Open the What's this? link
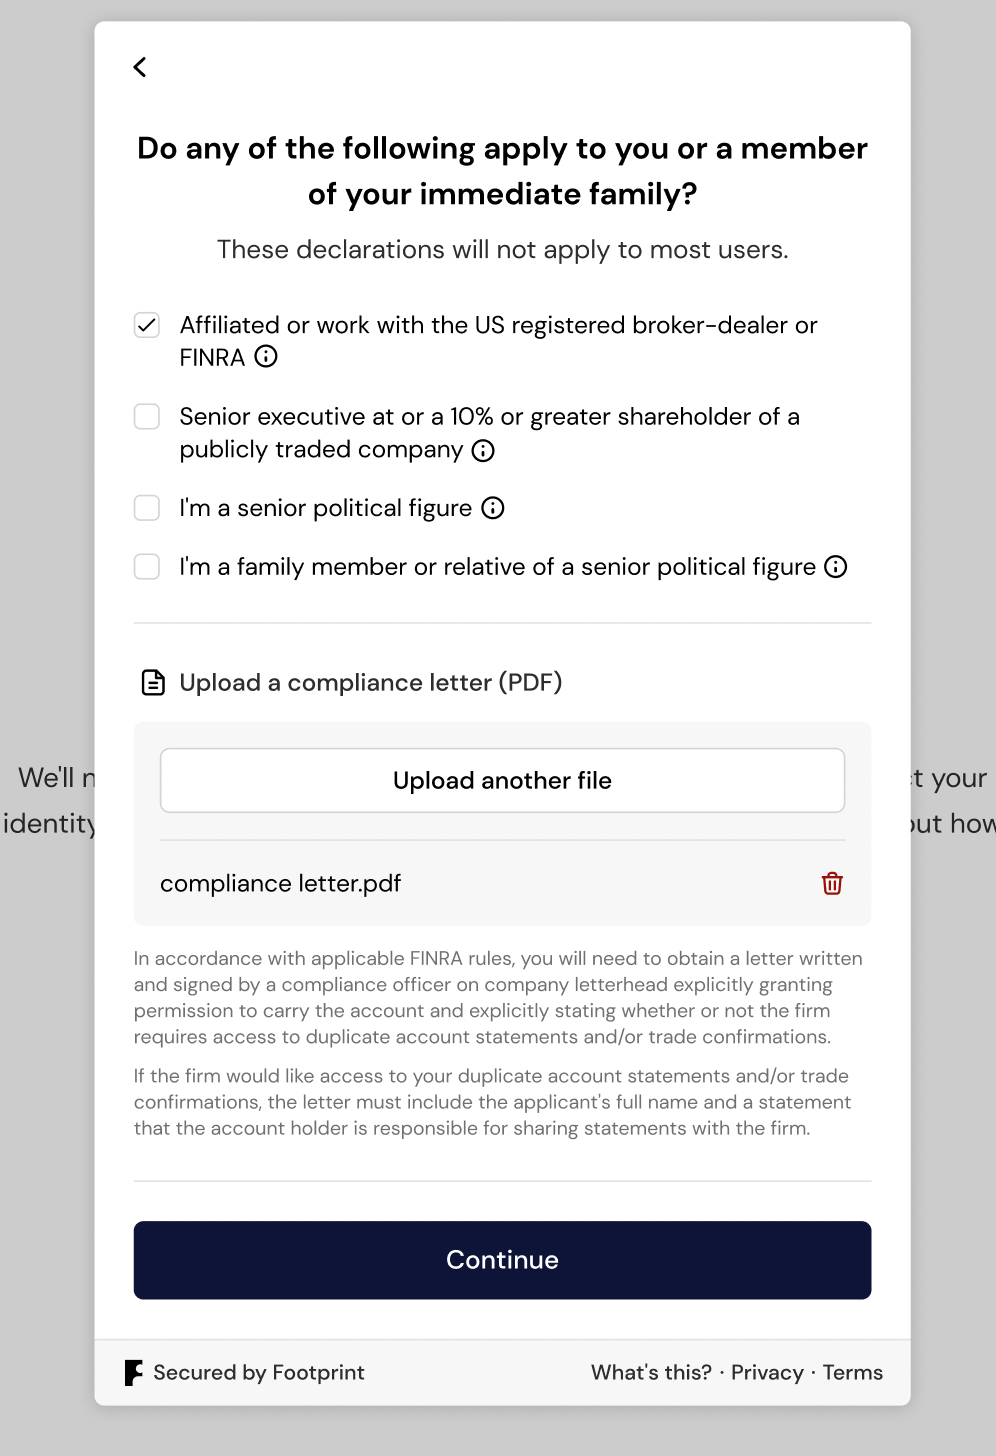This screenshot has width=996, height=1456. click(651, 1372)
